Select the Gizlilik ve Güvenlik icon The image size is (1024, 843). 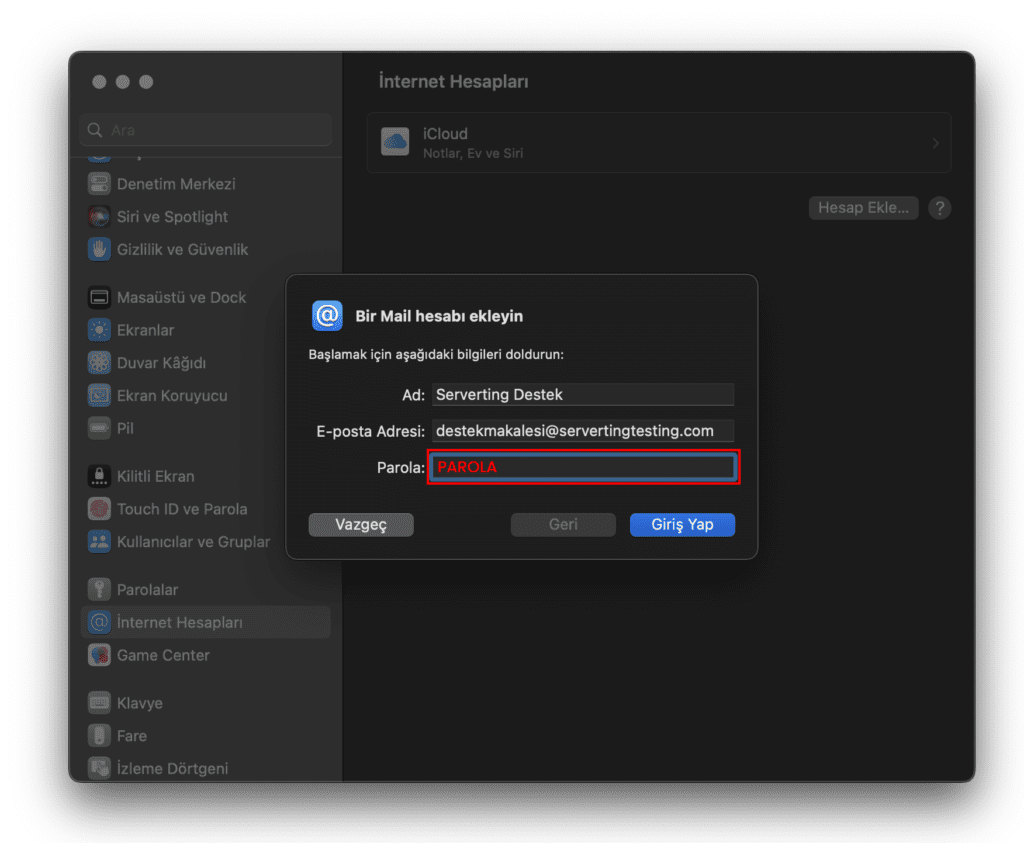[x=99, y=250]
